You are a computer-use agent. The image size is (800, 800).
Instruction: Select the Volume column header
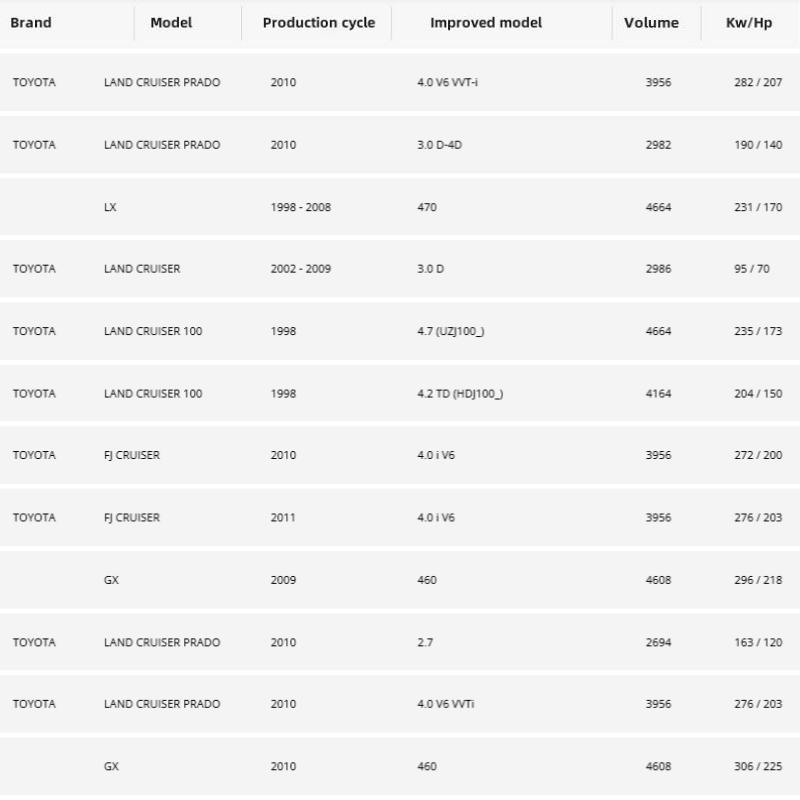tap(651, 23)
